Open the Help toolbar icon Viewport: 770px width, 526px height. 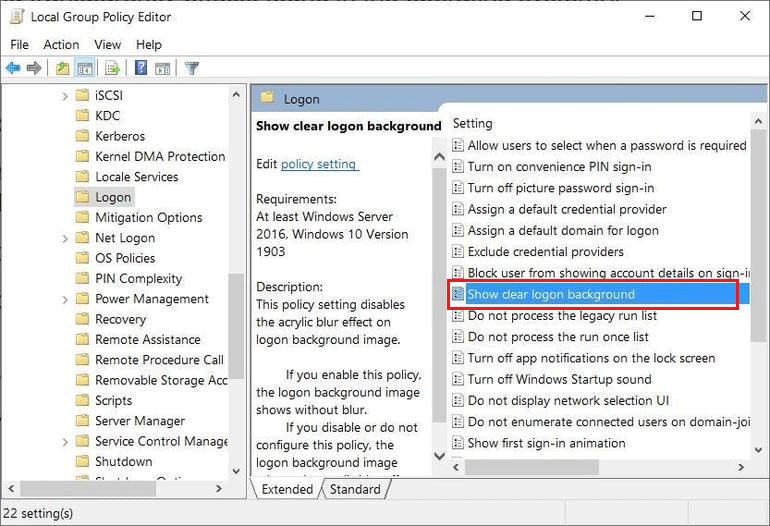tap(141, 68)
